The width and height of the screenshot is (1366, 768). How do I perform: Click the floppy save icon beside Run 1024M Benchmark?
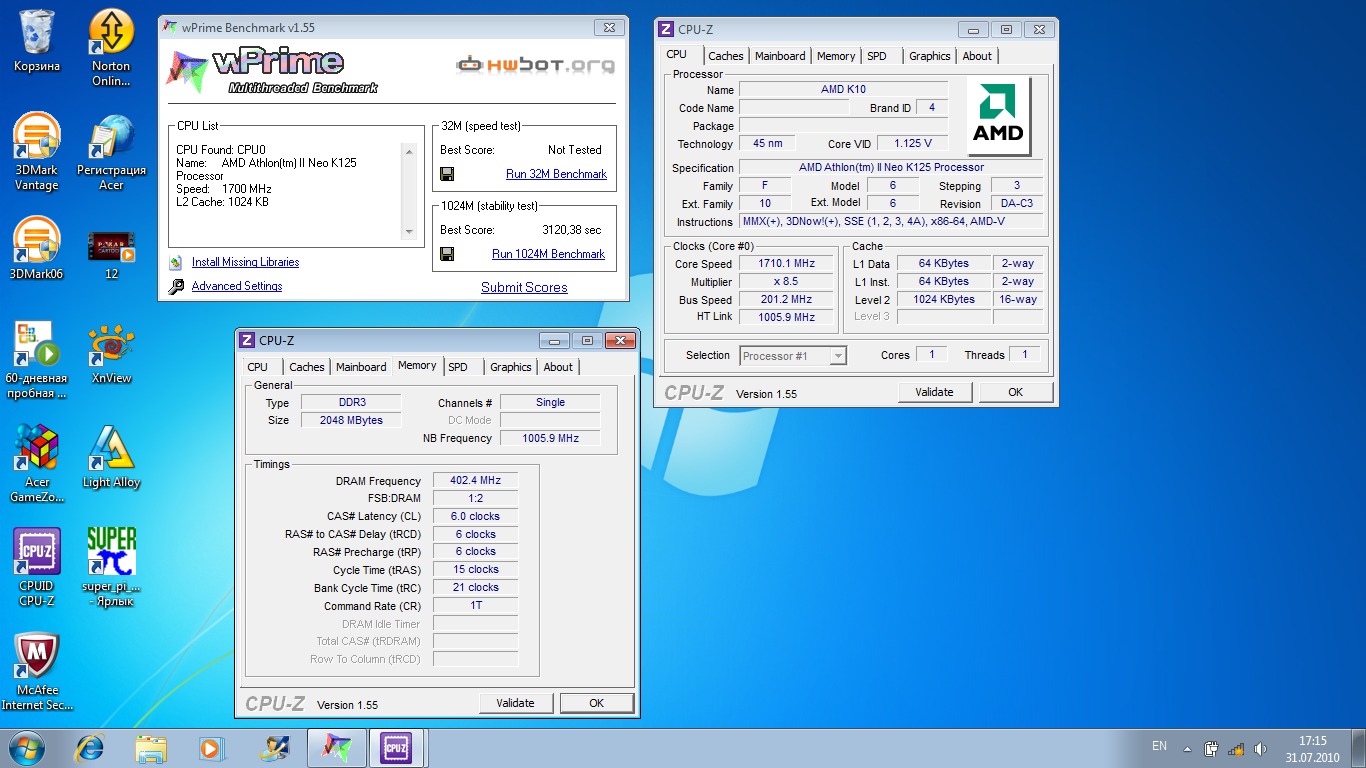point(447,254)
